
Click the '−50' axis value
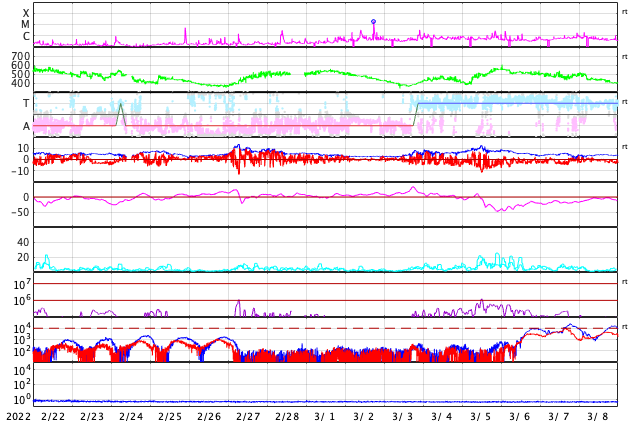click(21, 212)
